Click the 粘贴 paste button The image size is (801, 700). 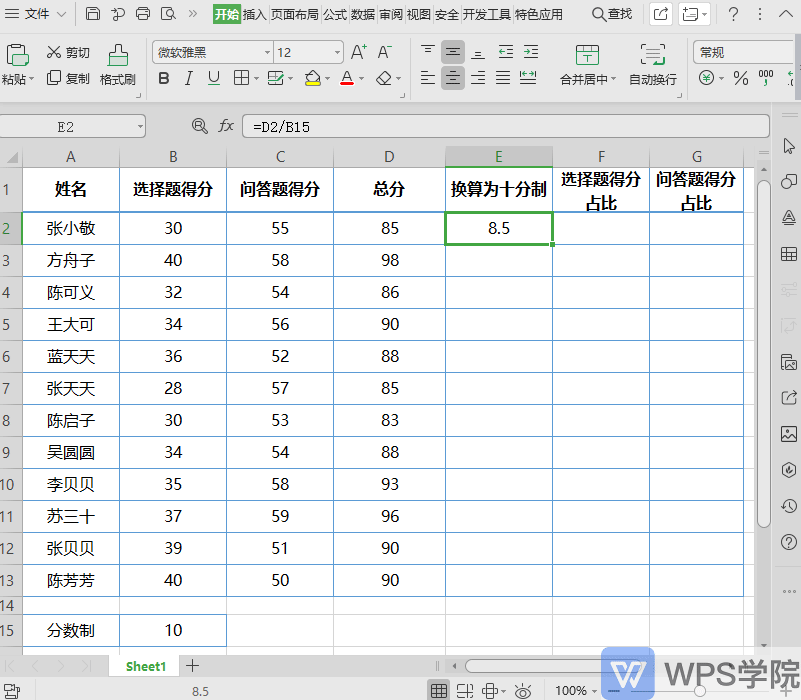pyautogui.click(x=18, y=62)
